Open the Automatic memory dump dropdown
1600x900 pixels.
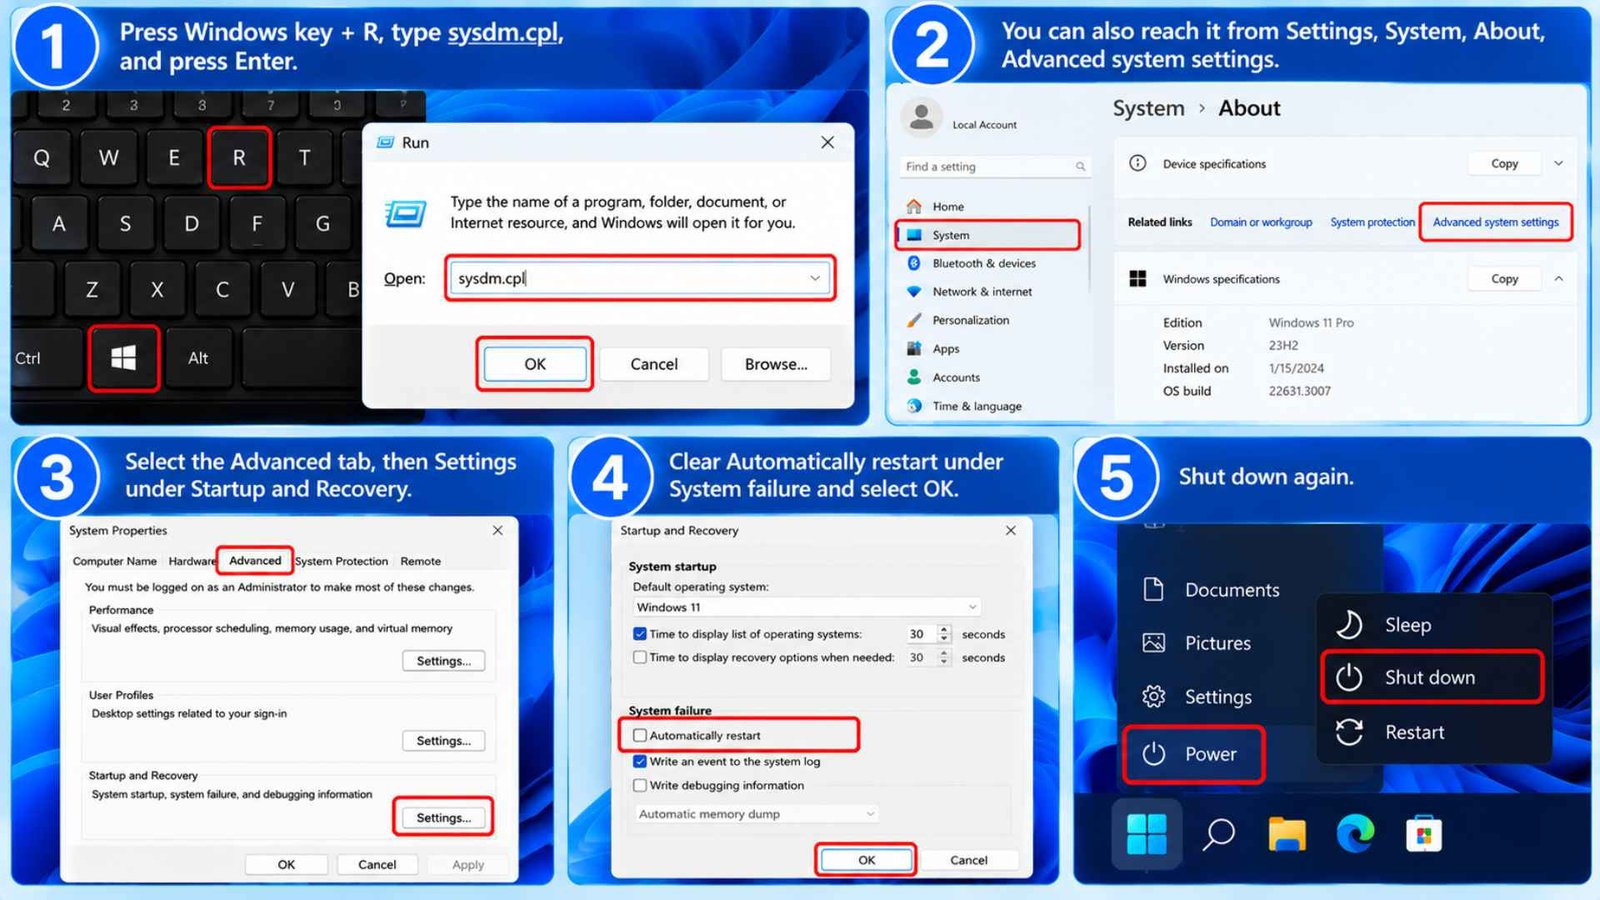tap(756, 815)
